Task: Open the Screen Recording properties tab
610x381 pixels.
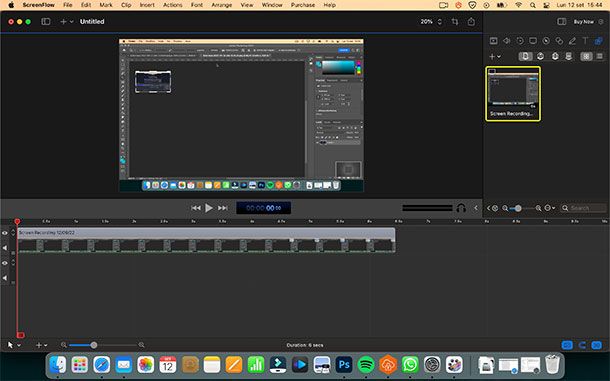Action: click(x=533, y=40)
